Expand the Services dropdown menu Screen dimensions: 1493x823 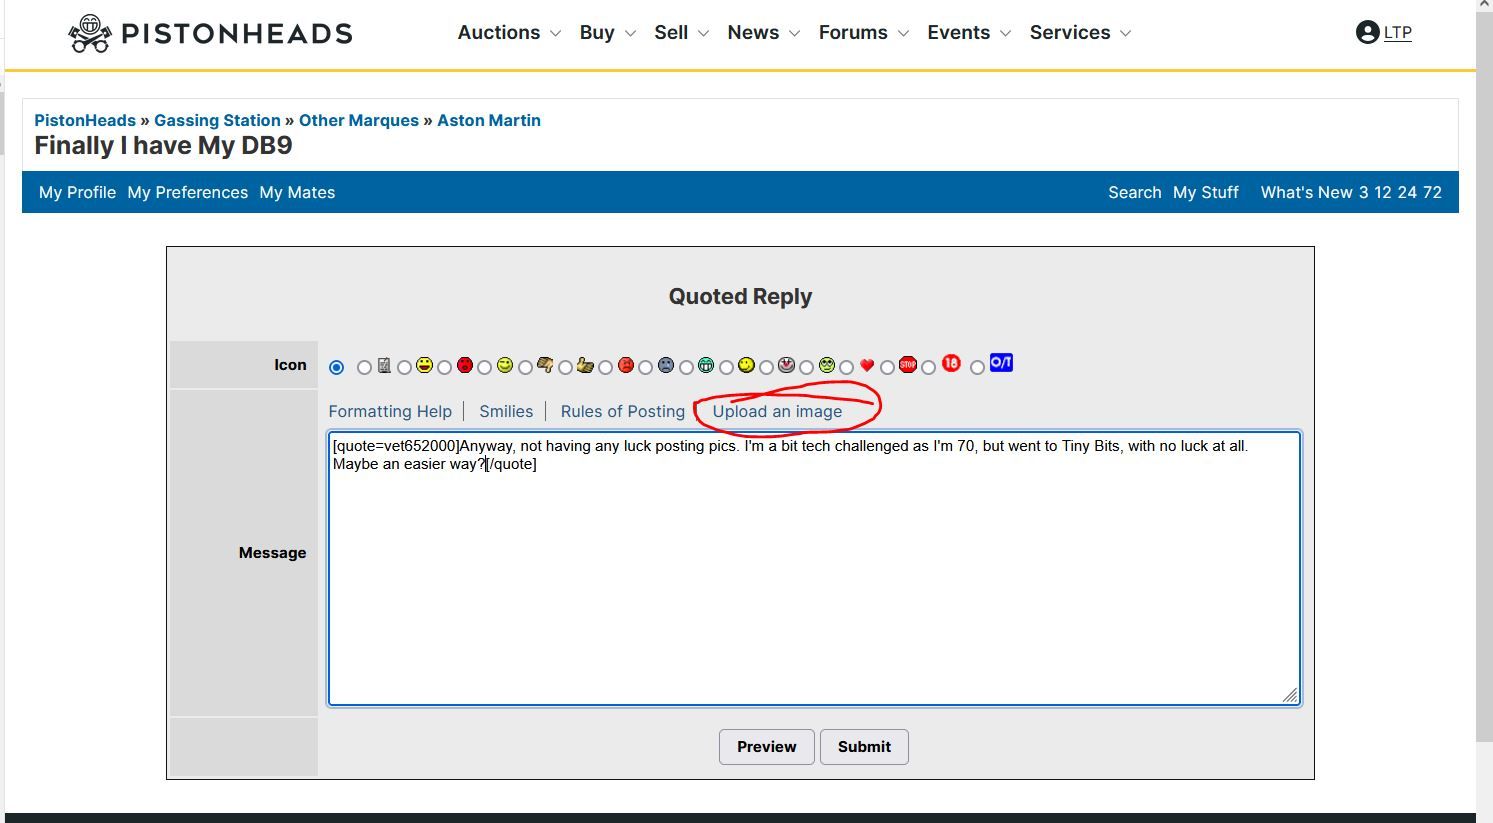tap(1080, 33)
